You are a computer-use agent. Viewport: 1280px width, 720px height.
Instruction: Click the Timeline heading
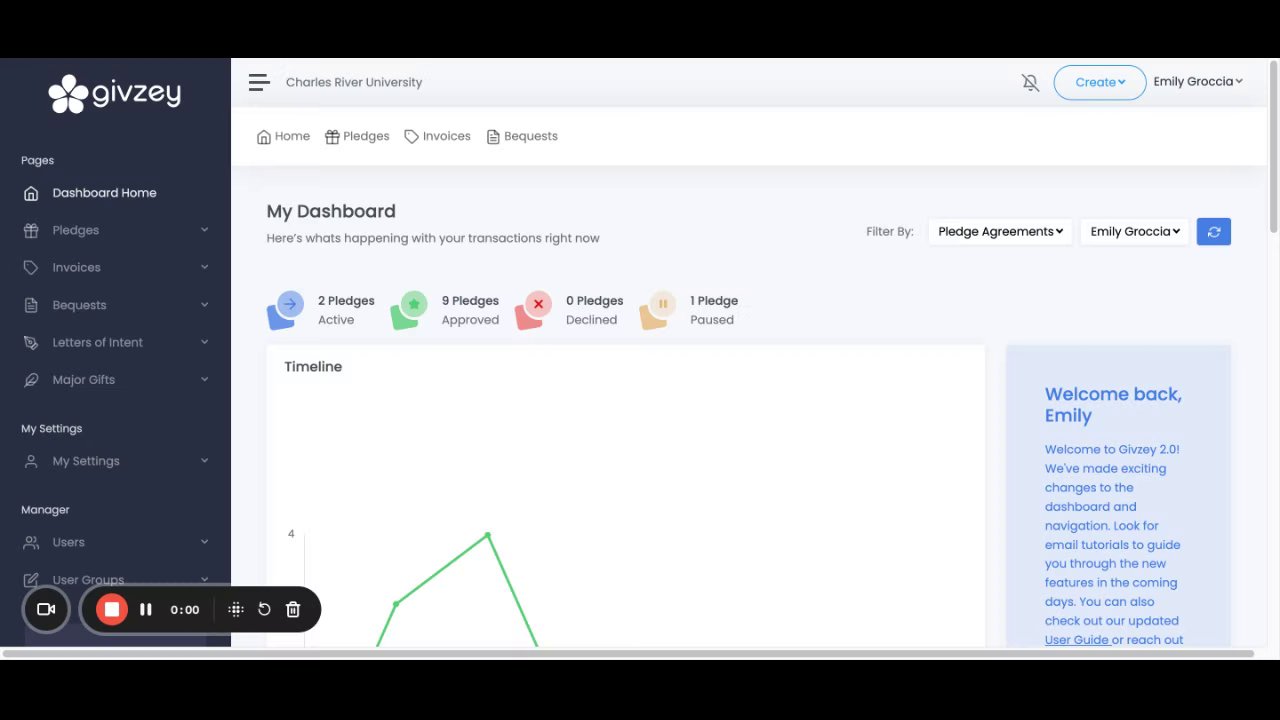tap(313, 367)
